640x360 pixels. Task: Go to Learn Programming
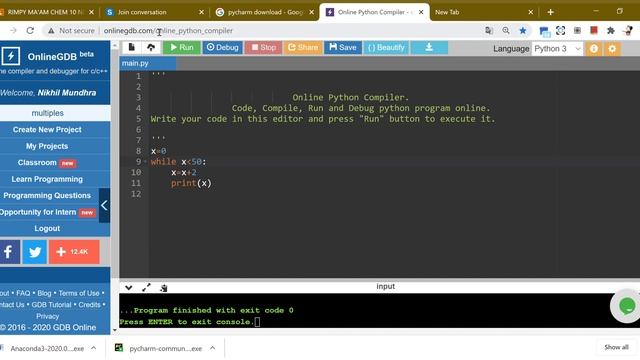(47, 179)
